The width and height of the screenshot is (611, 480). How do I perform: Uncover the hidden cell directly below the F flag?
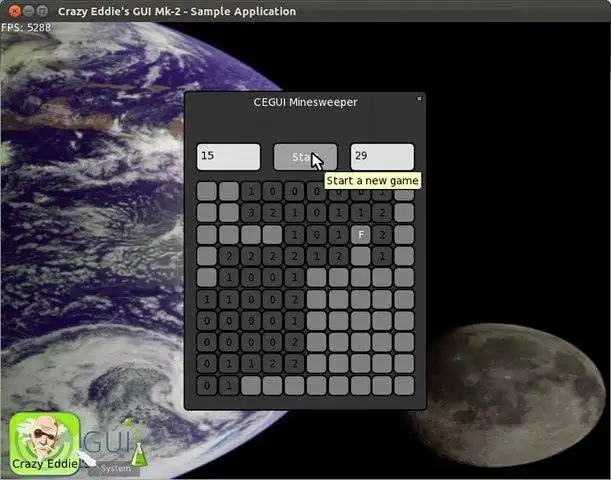(360, 256)
